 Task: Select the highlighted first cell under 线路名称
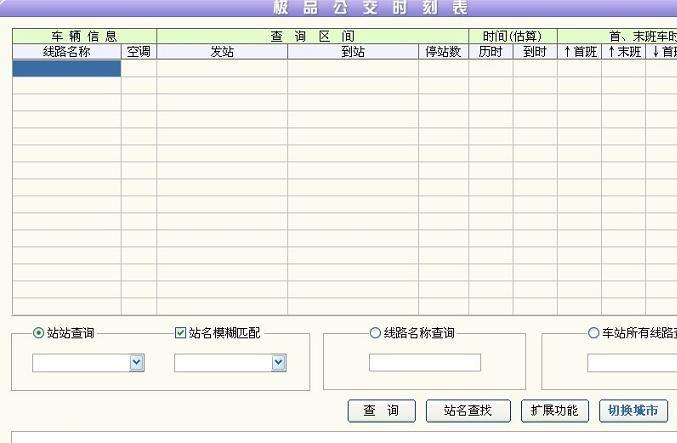pyautogui.click(x=67, y=69)
